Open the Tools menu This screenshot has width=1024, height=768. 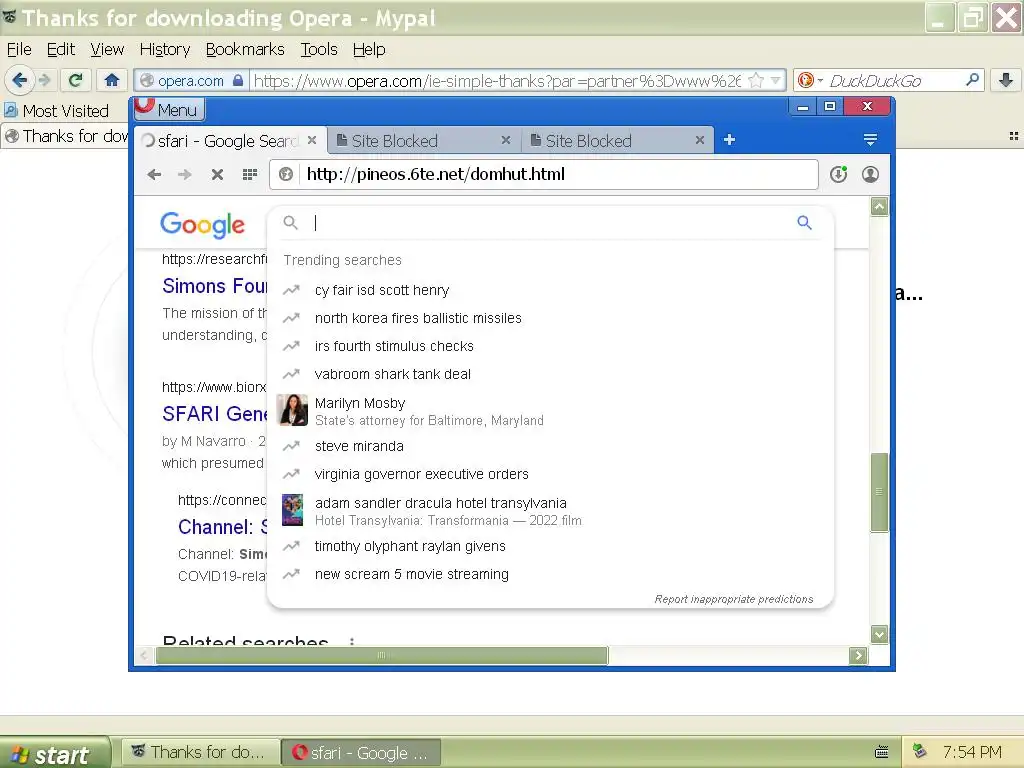click(319, 50)
